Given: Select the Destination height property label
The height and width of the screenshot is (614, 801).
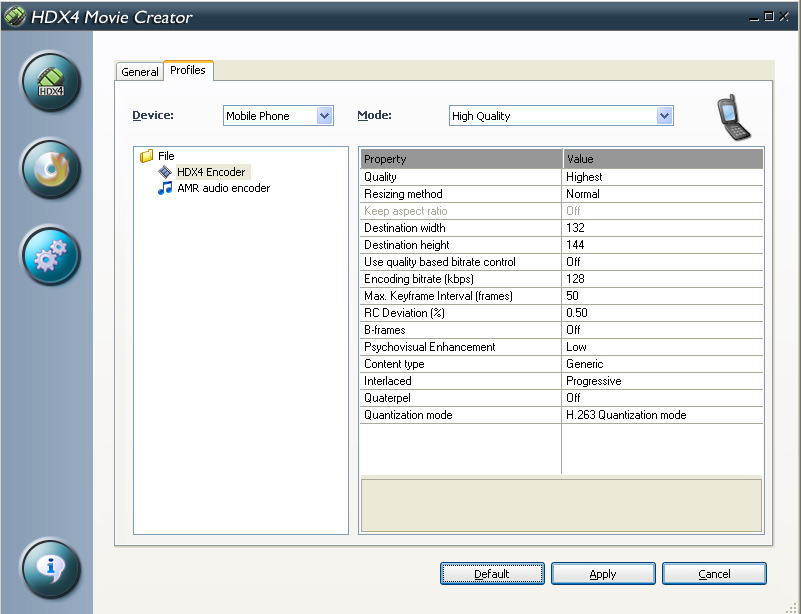Looking at the screenshot, I should click(407, 245).
